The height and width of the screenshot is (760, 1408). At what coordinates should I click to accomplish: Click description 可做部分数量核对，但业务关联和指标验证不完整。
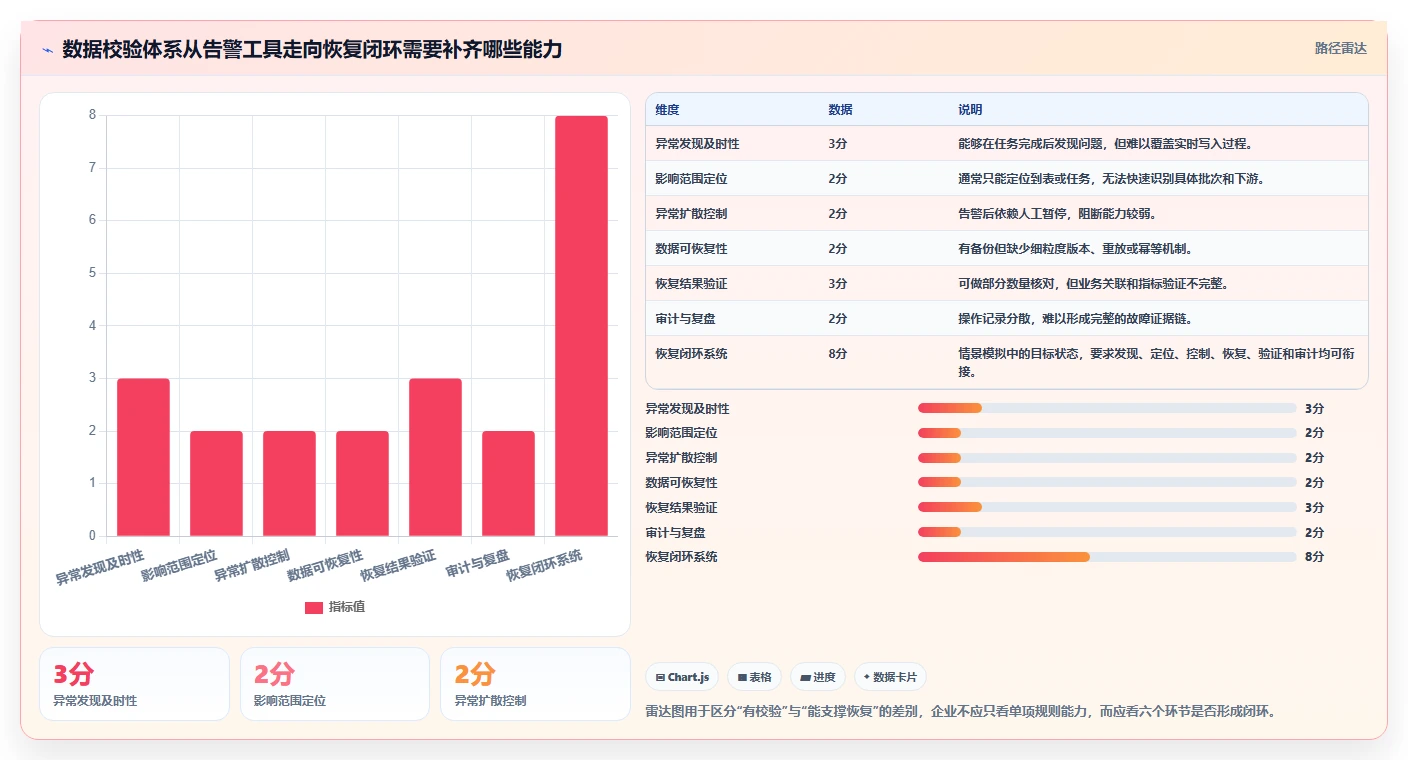1093,284
